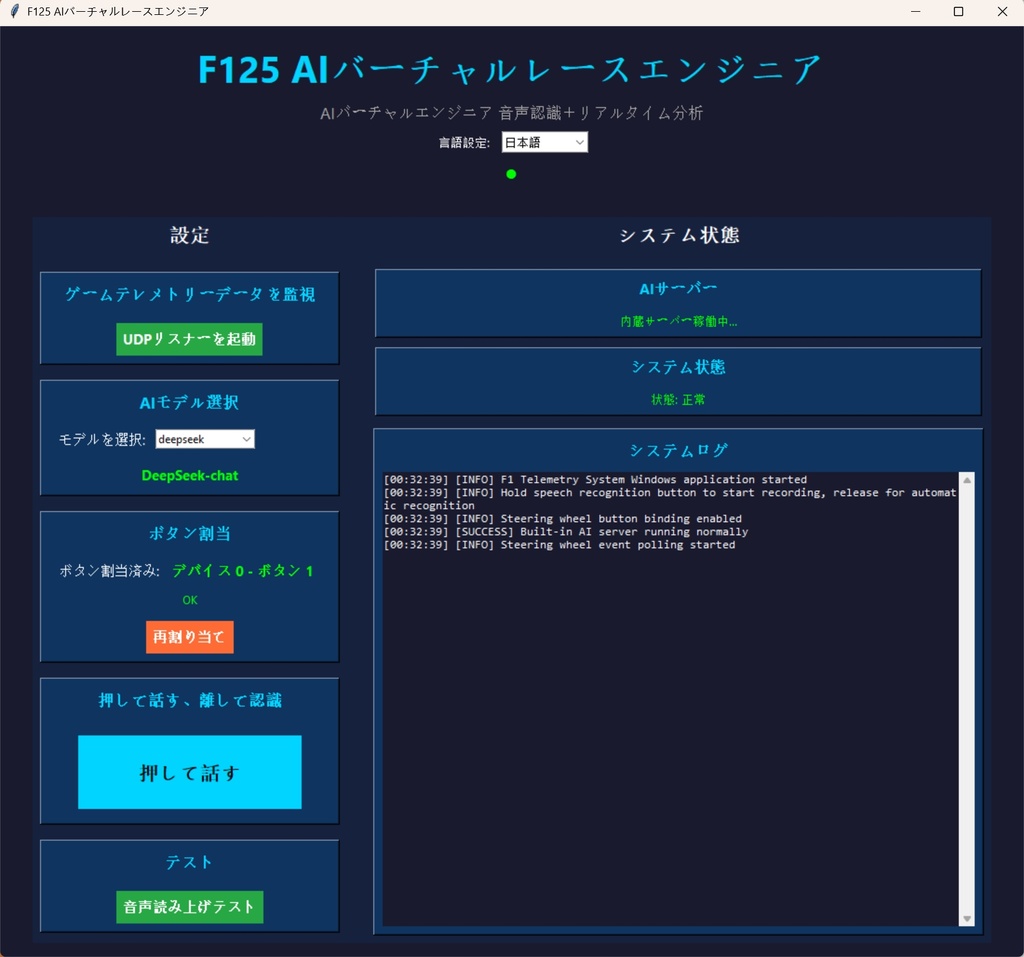1024x957 pixels.
Task: Click the orange 再割り当て reassign button
Action: [189, 637]
